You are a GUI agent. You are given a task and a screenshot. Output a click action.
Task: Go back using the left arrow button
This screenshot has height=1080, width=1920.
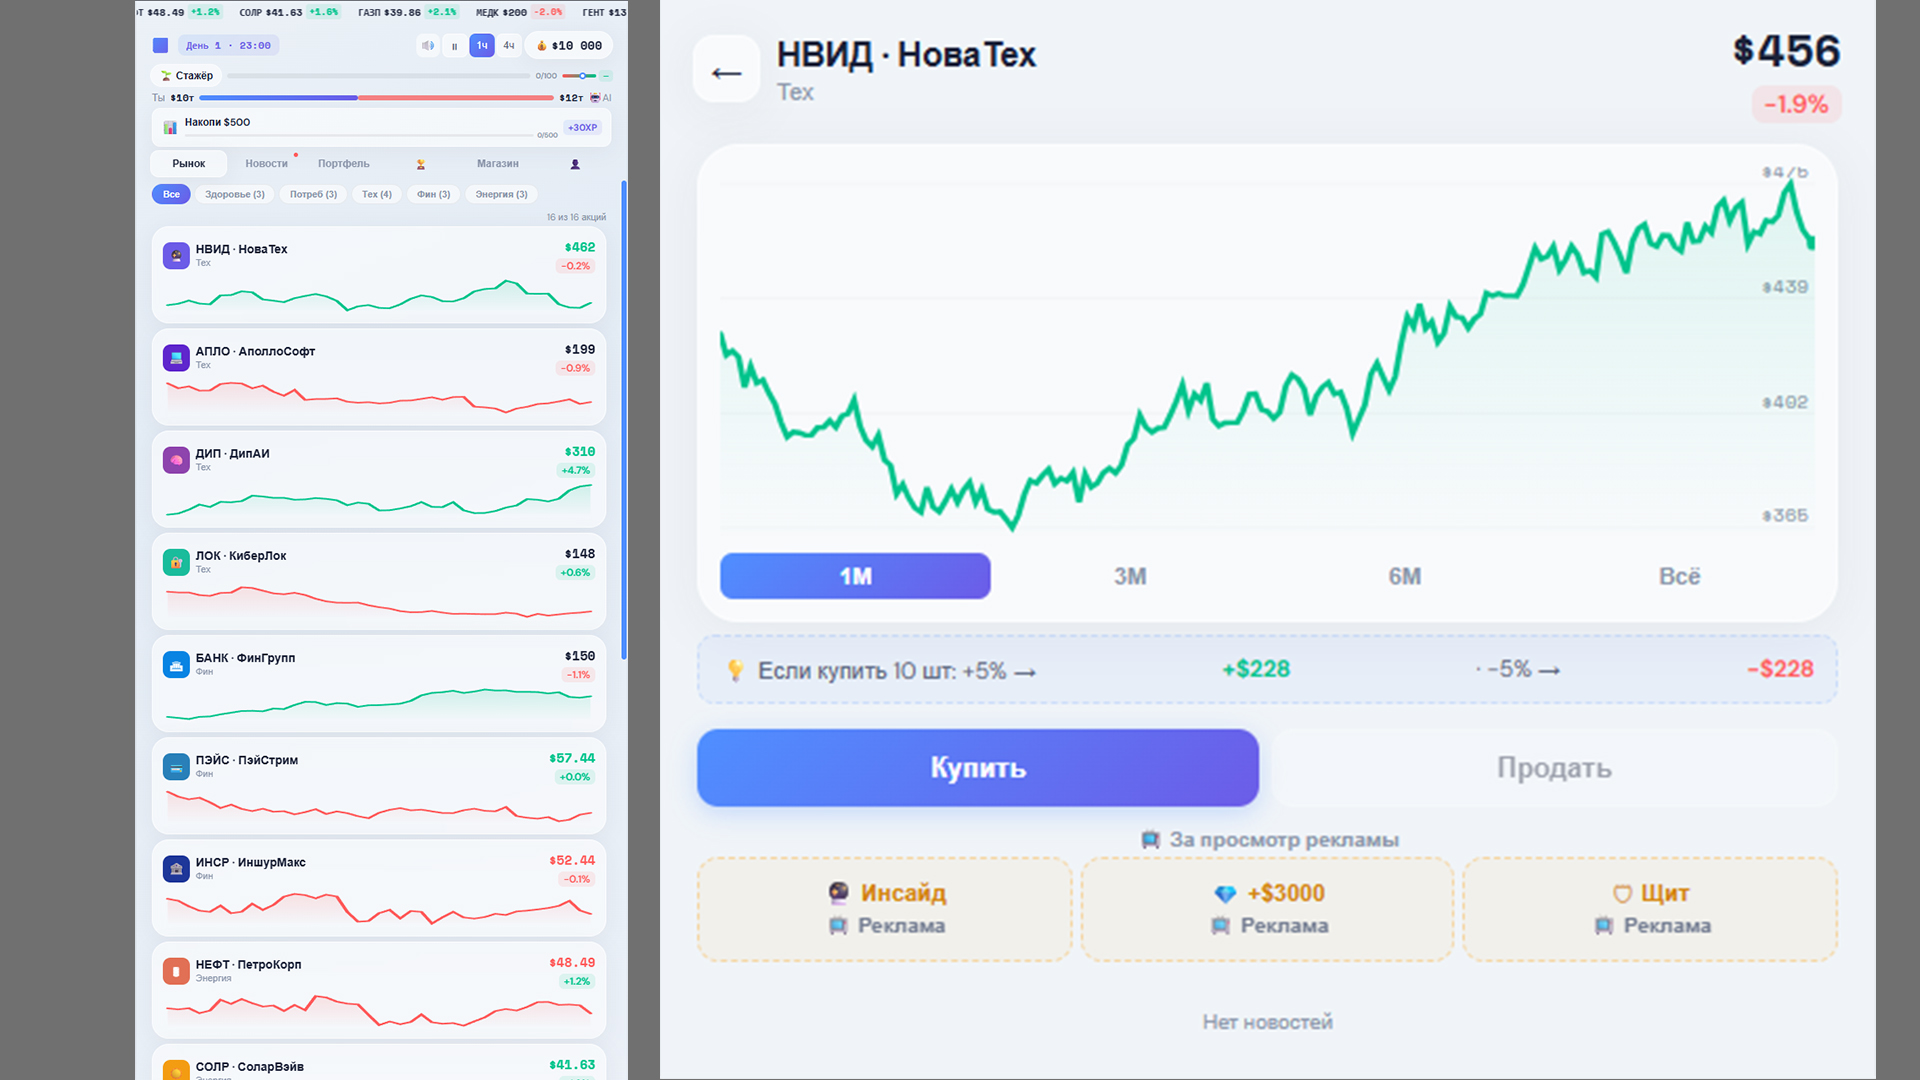(727, 70)
